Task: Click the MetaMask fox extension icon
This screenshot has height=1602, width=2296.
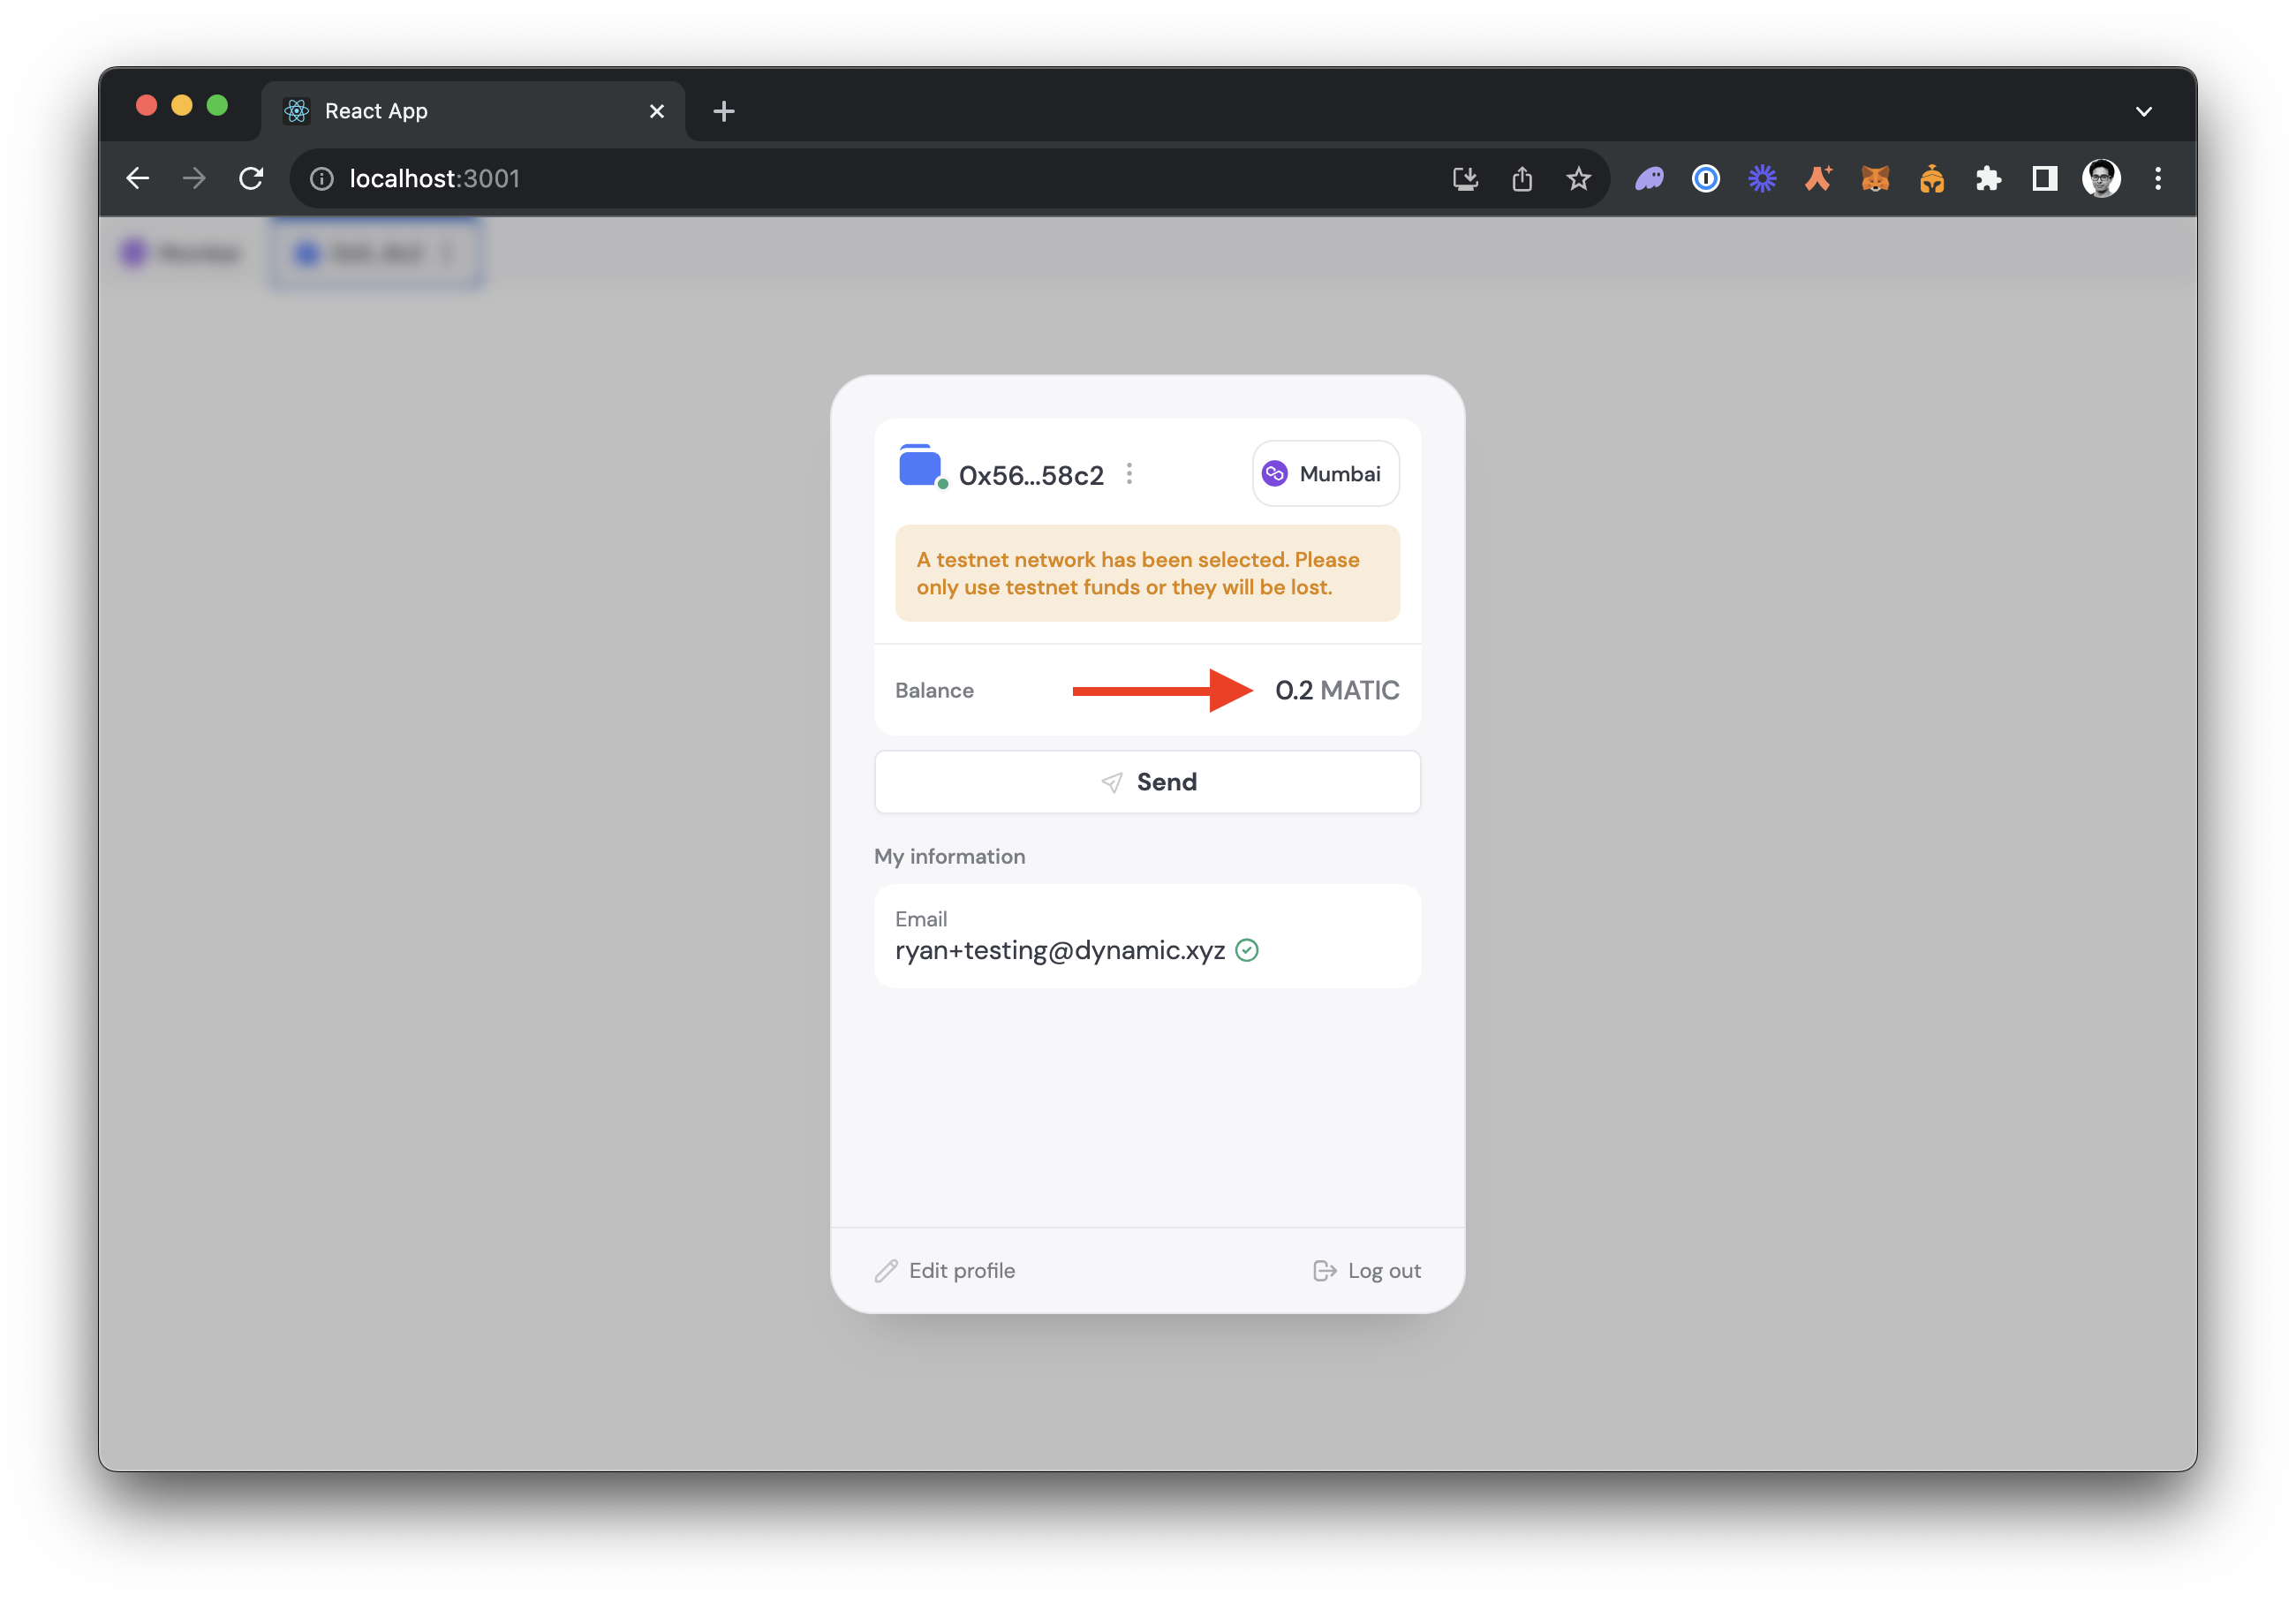Action: [x=1875, y=179]
